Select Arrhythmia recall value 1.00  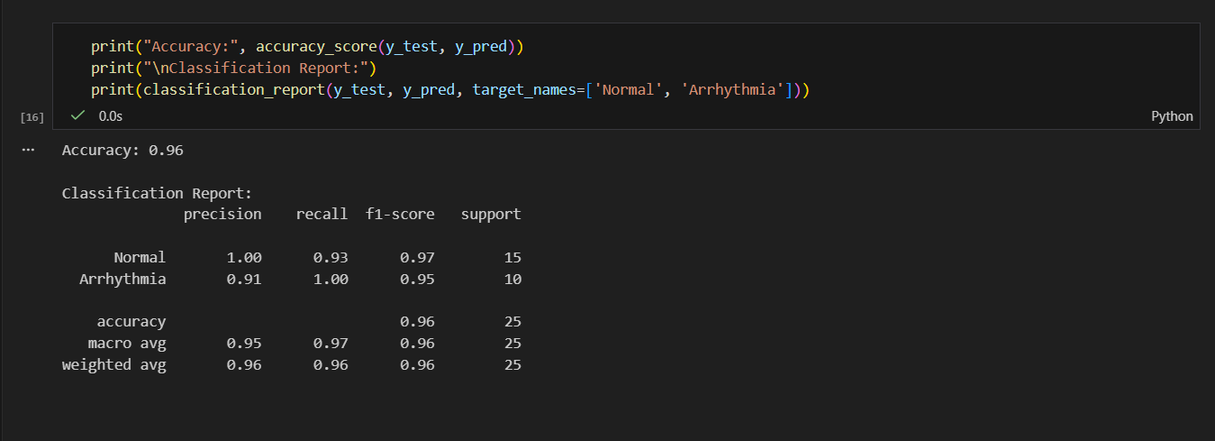pos(331,279)
